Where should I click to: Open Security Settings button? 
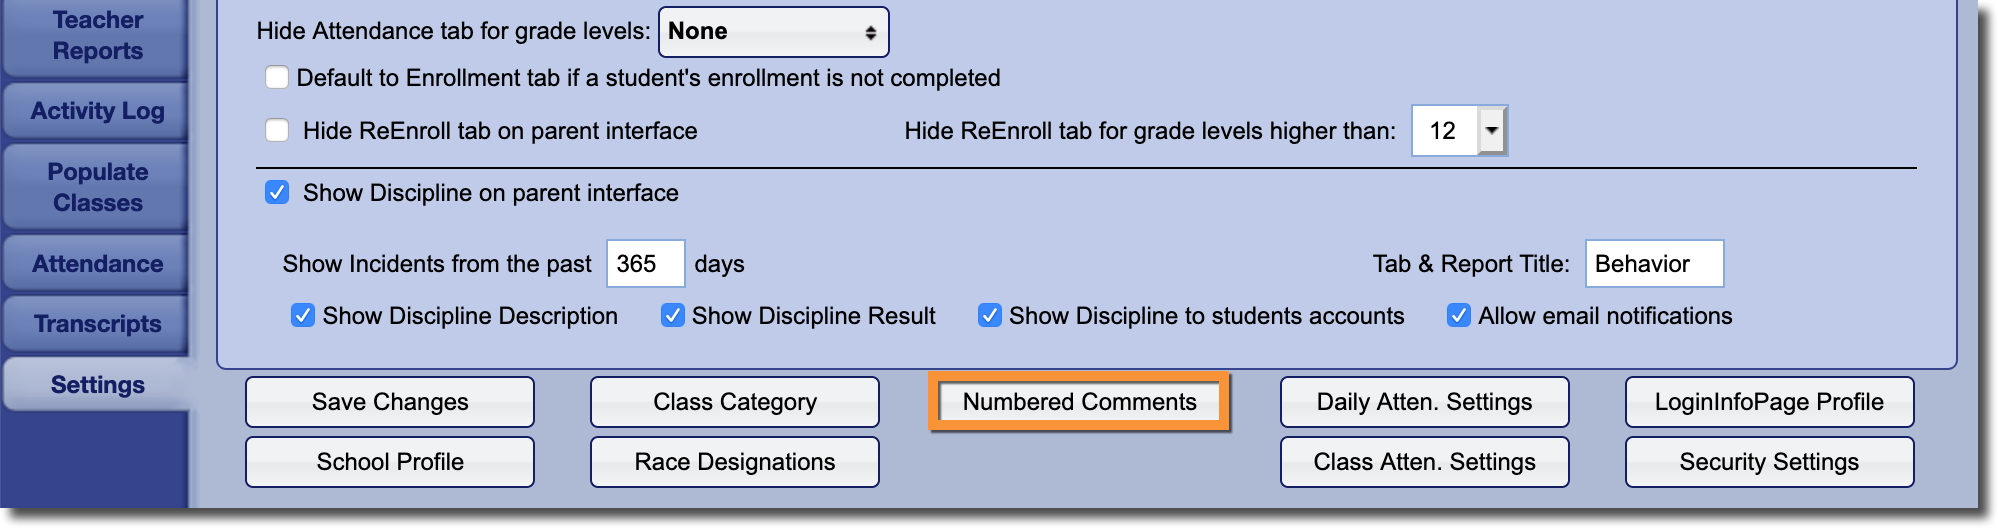pyautogui.click(x=1768, y=462)
